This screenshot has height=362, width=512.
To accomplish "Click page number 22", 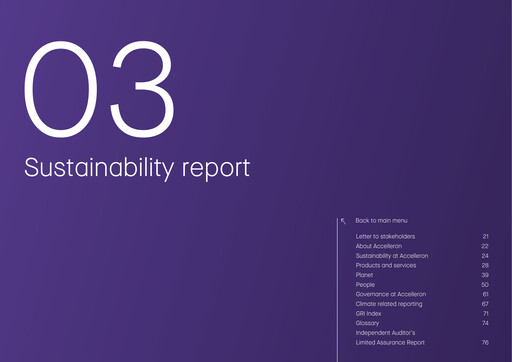I will coord(485,246).
